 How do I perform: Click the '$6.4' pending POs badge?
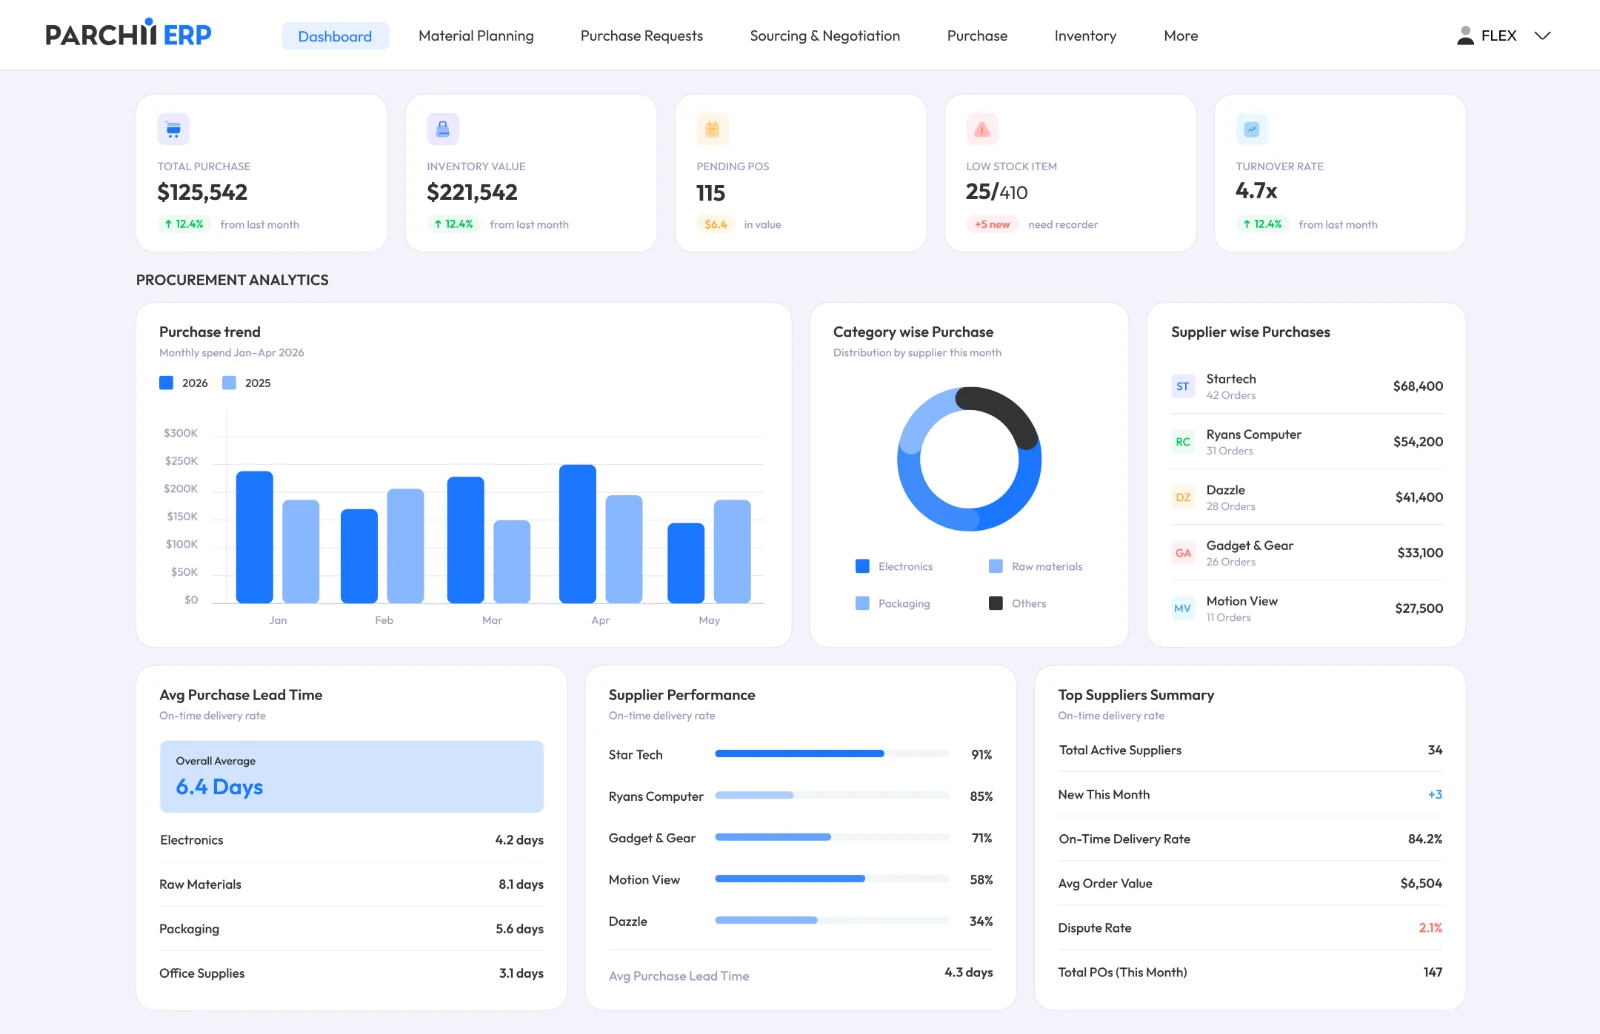pos(716,225)
